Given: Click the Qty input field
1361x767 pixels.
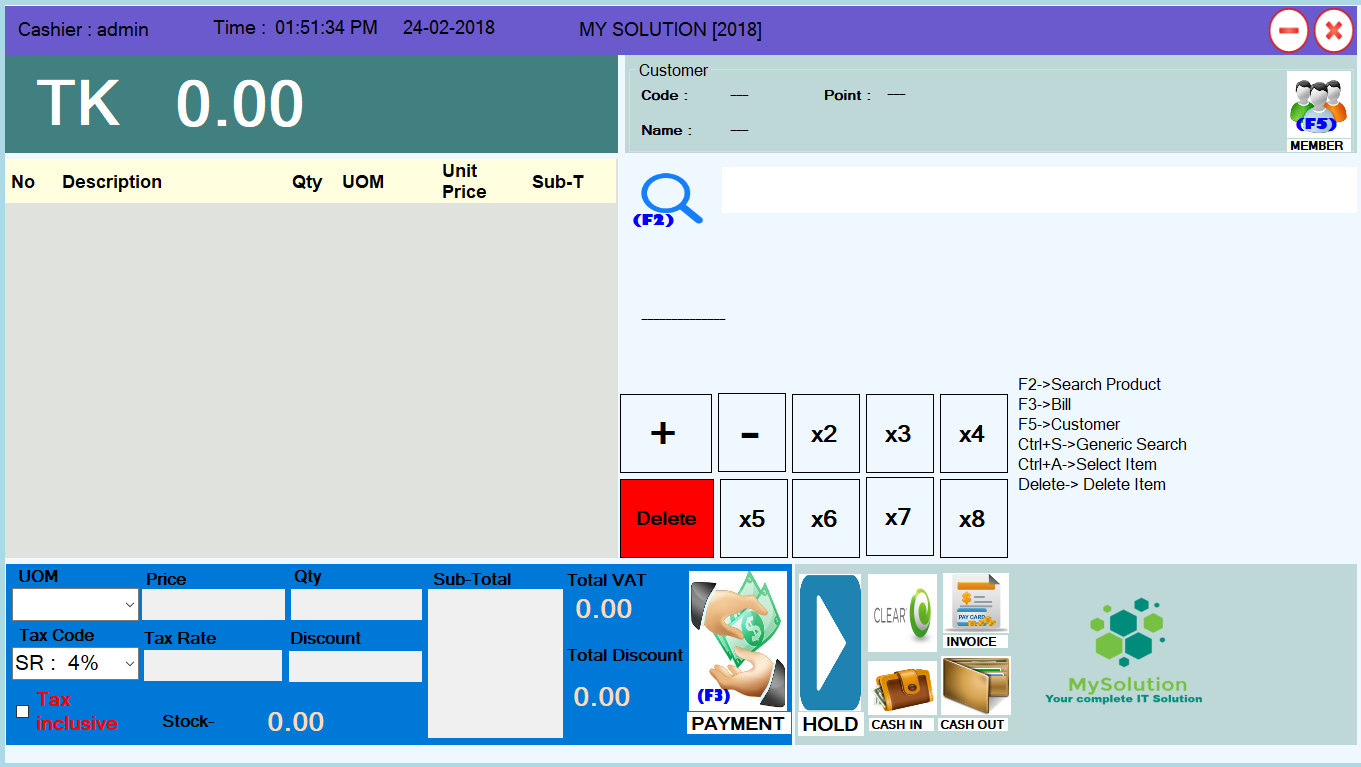Looking at the screenshot, I should [355, 604].
